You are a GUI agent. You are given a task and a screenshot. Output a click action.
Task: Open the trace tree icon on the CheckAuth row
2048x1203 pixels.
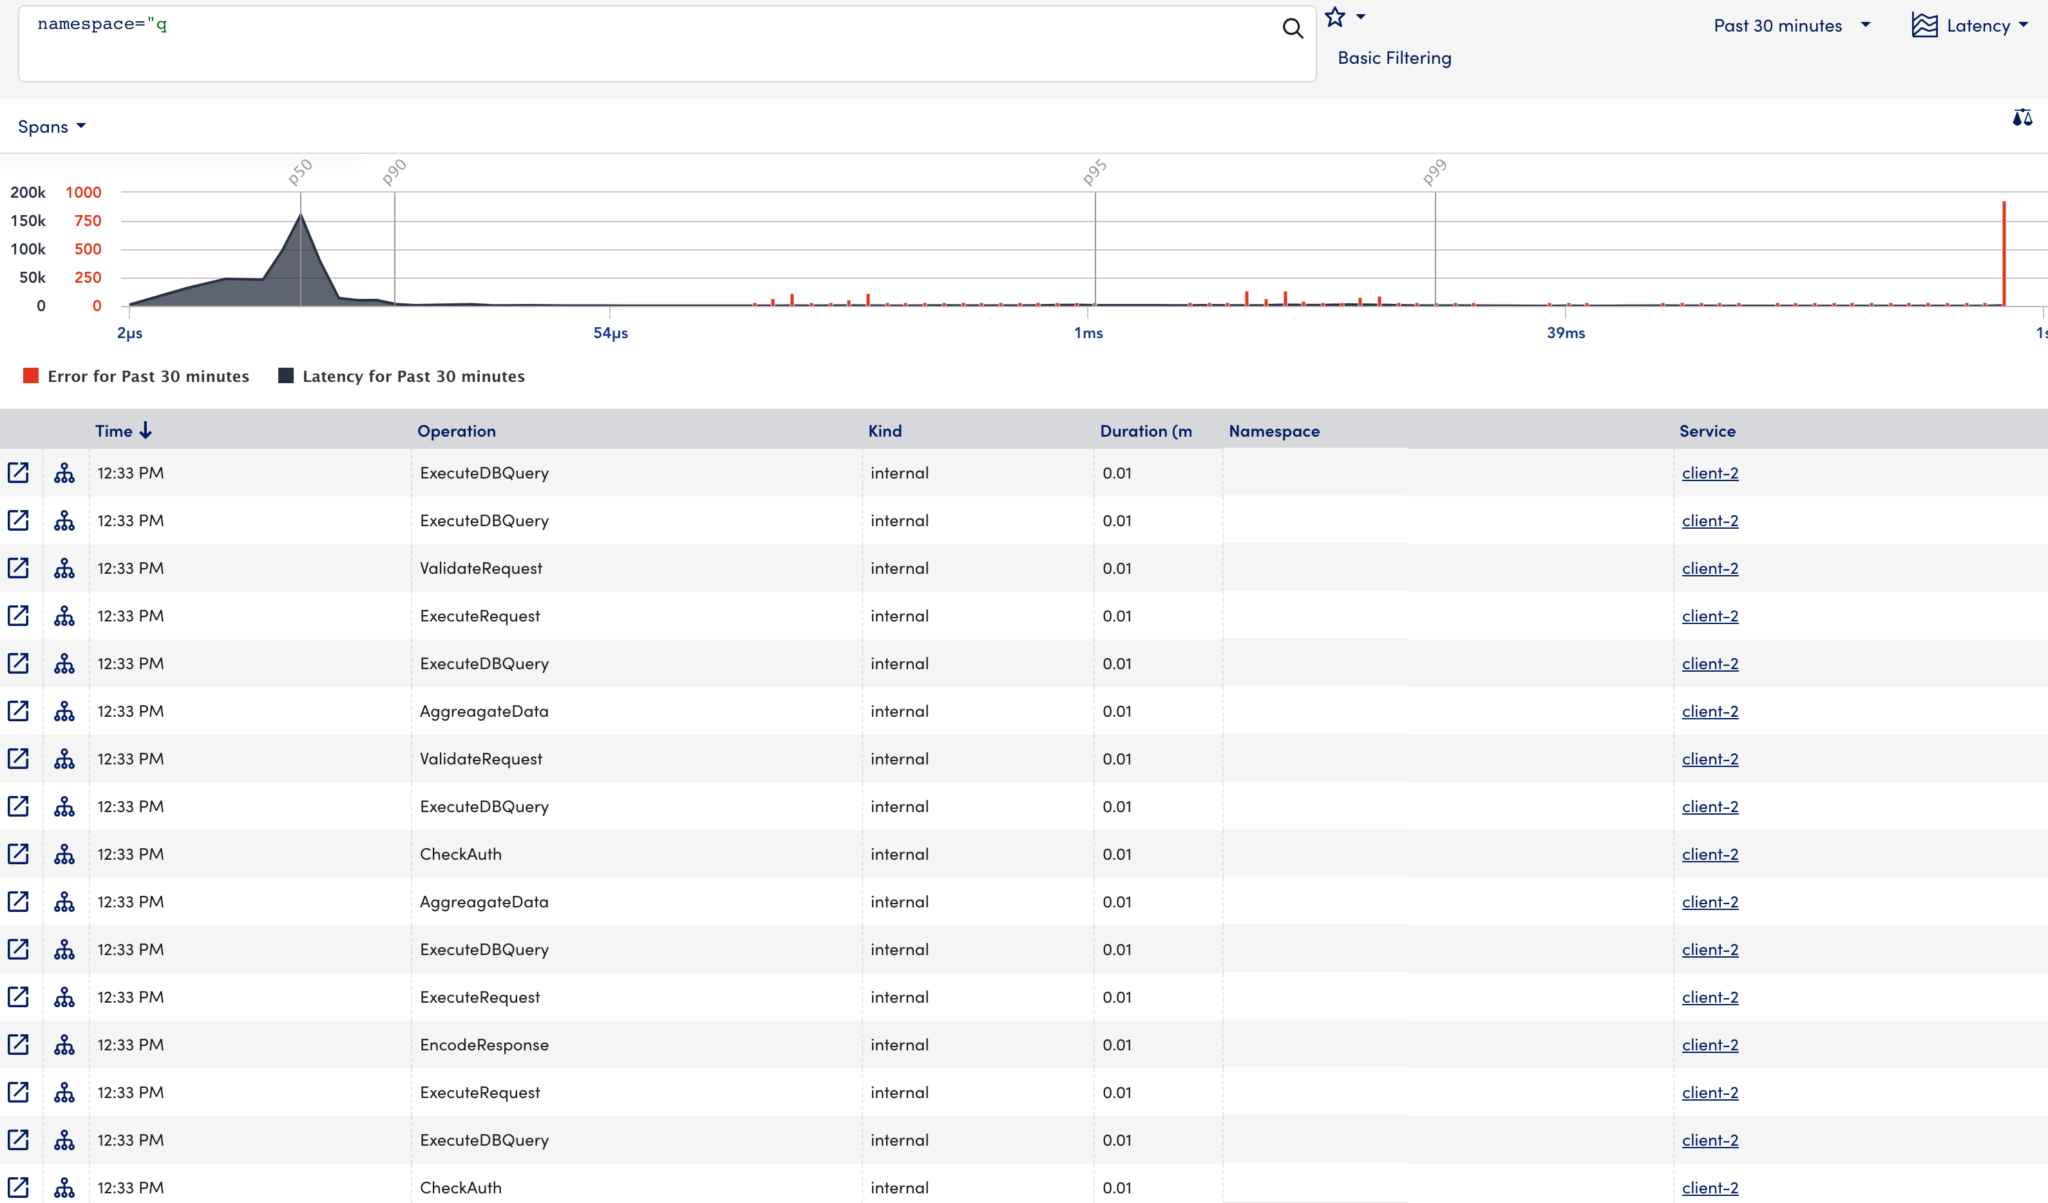click(x=65, y=854)
